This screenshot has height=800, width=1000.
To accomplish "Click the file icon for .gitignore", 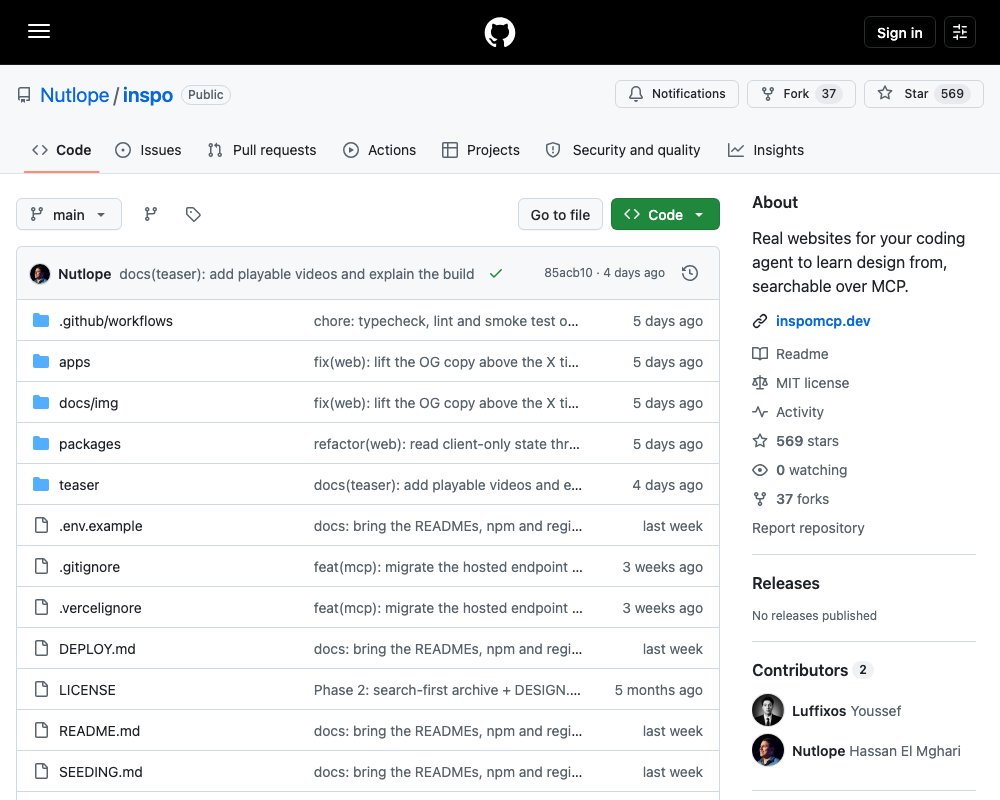I will (x=41, y=566).
